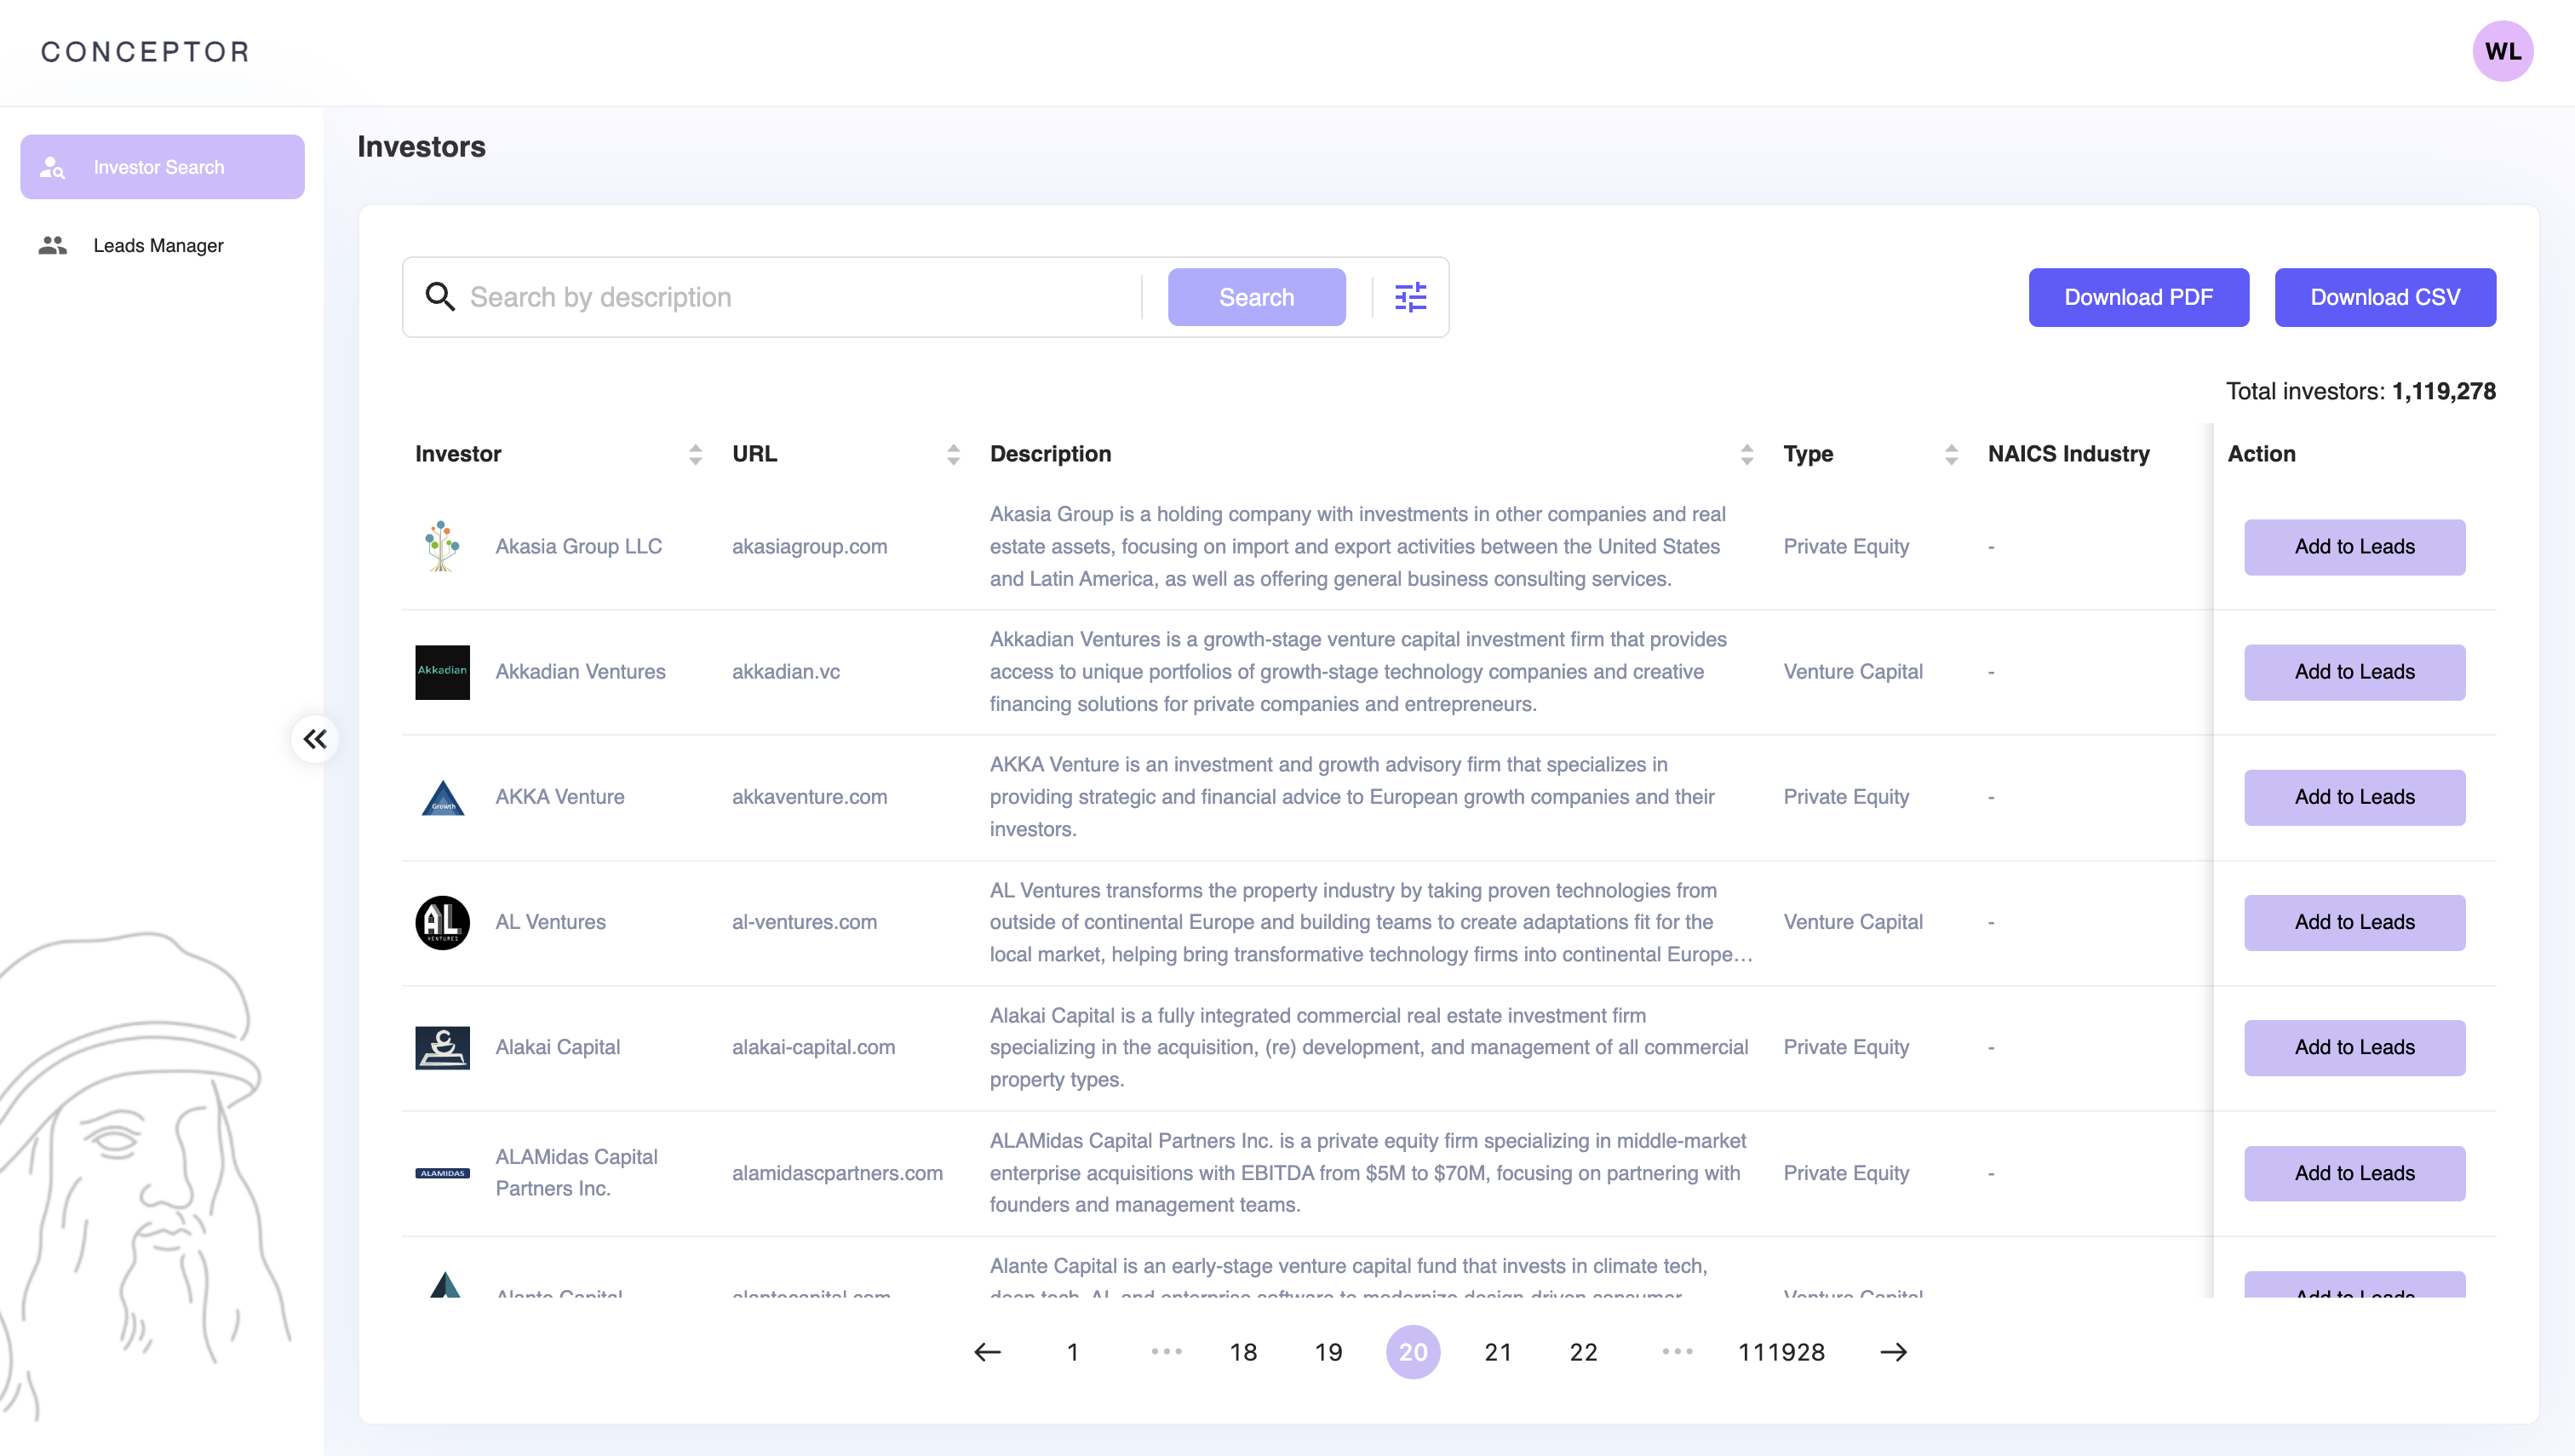Collapse the sidebar with double chevron
Viewport: 2575px width, 1456px height.
pyautogui.click(x=315, y=739)
